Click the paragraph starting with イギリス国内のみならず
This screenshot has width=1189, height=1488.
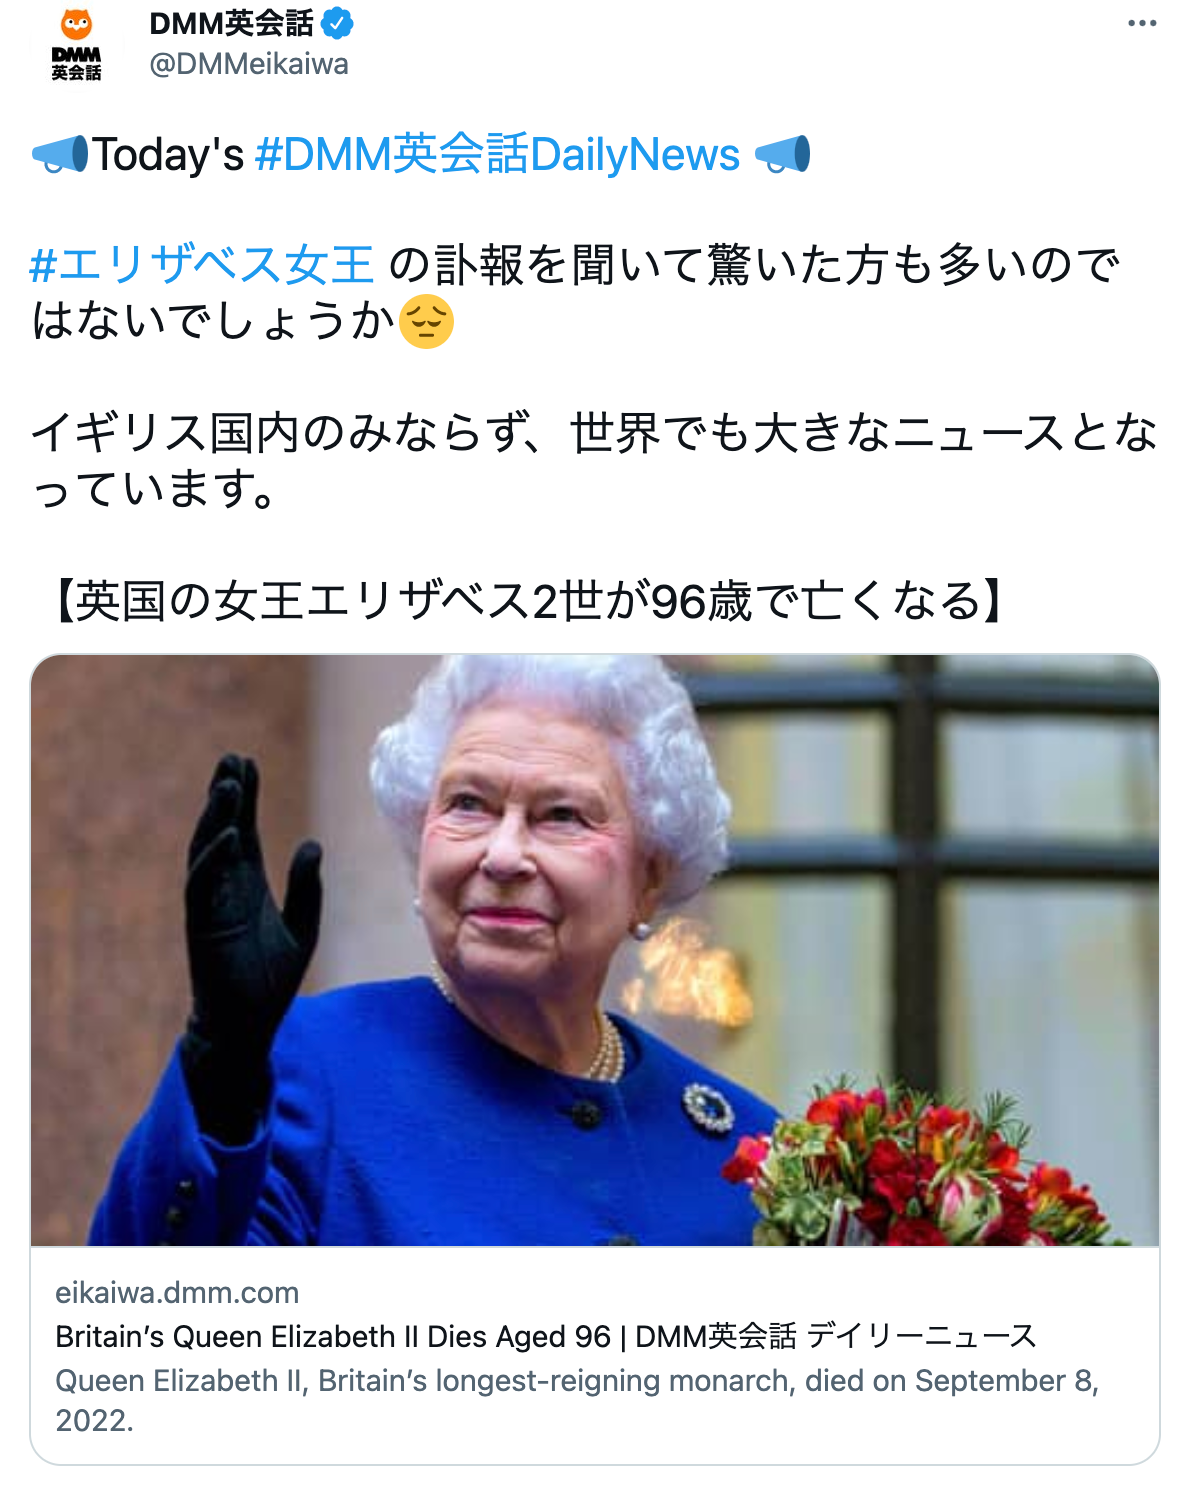594,461
